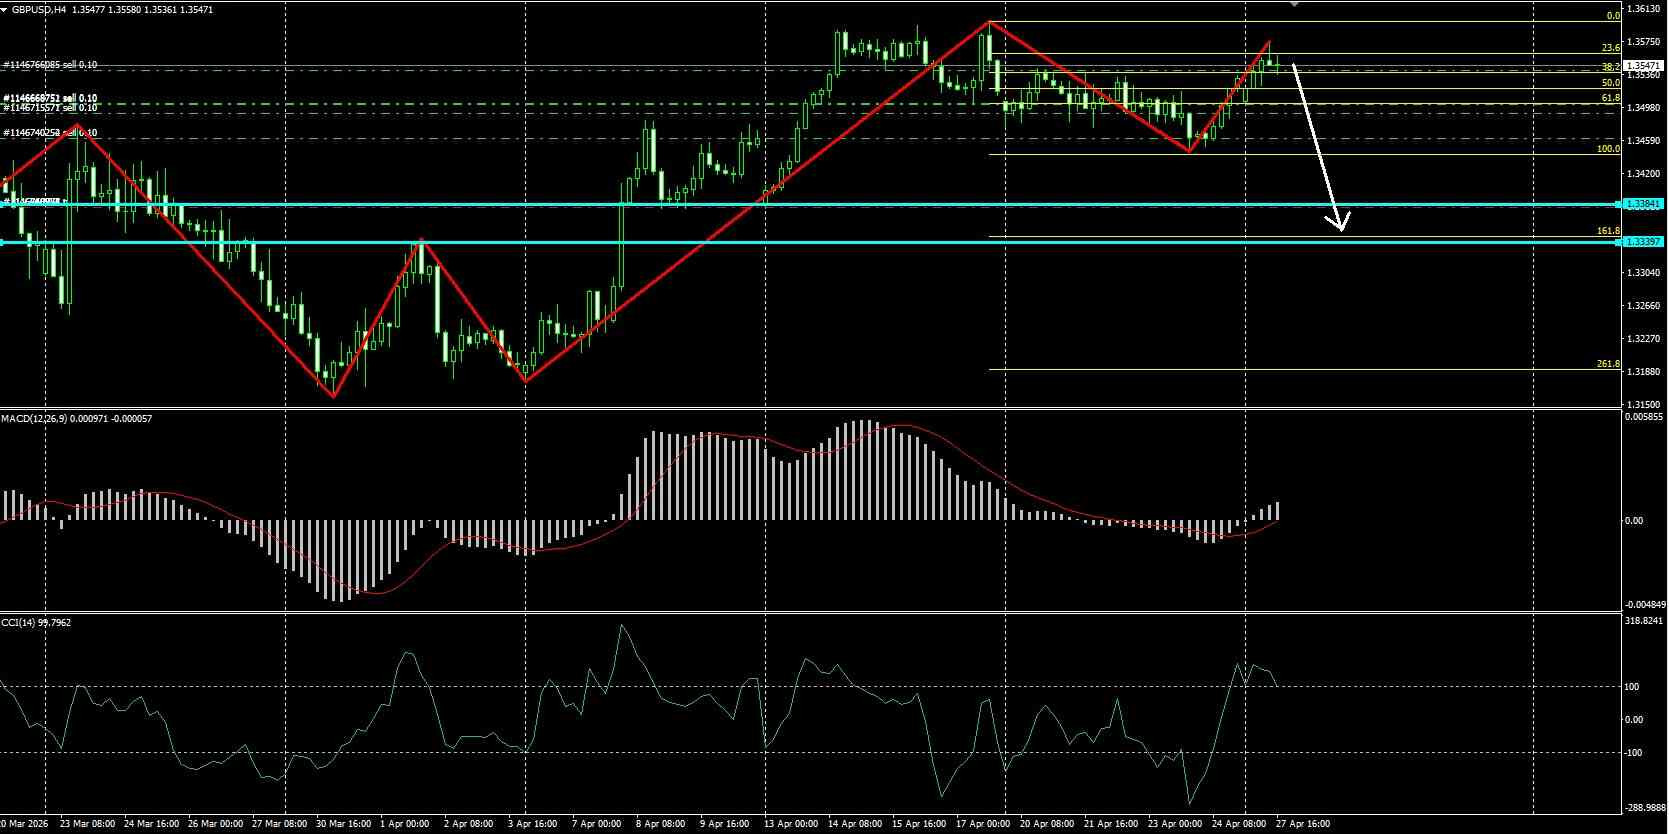Select the Fibonacci 61.8 level label
1669x834 pixels.
pyautogui.click(x=1610, y=98)
